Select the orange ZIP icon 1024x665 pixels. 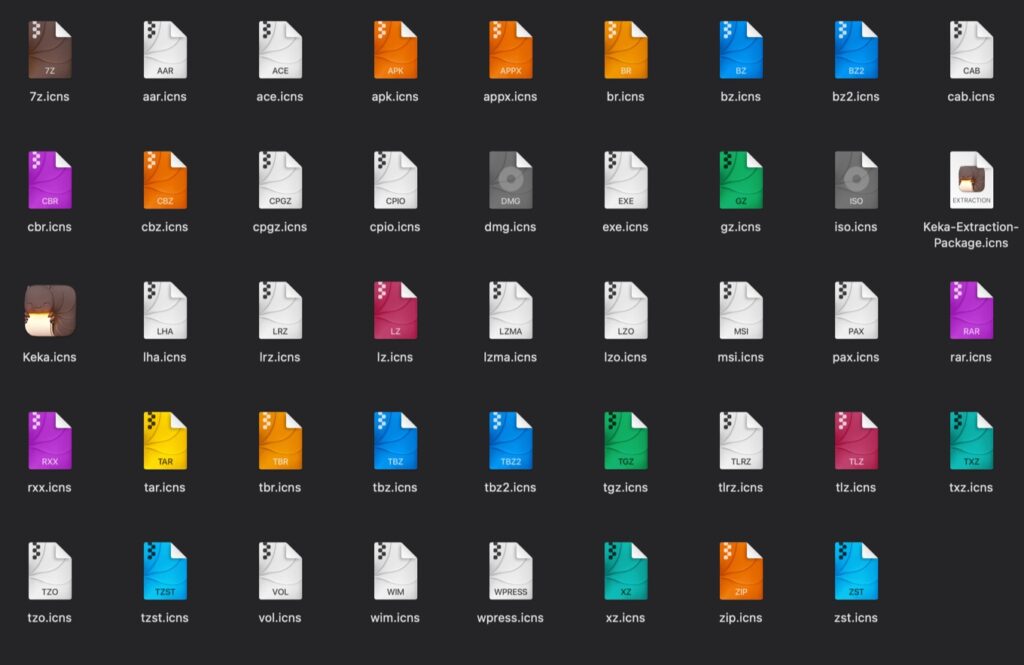(741, 571)
